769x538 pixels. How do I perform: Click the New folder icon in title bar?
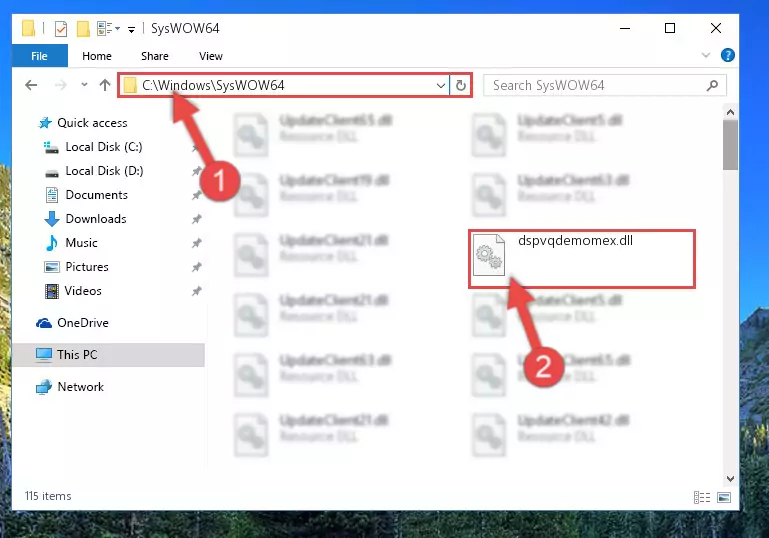[83, 29]
